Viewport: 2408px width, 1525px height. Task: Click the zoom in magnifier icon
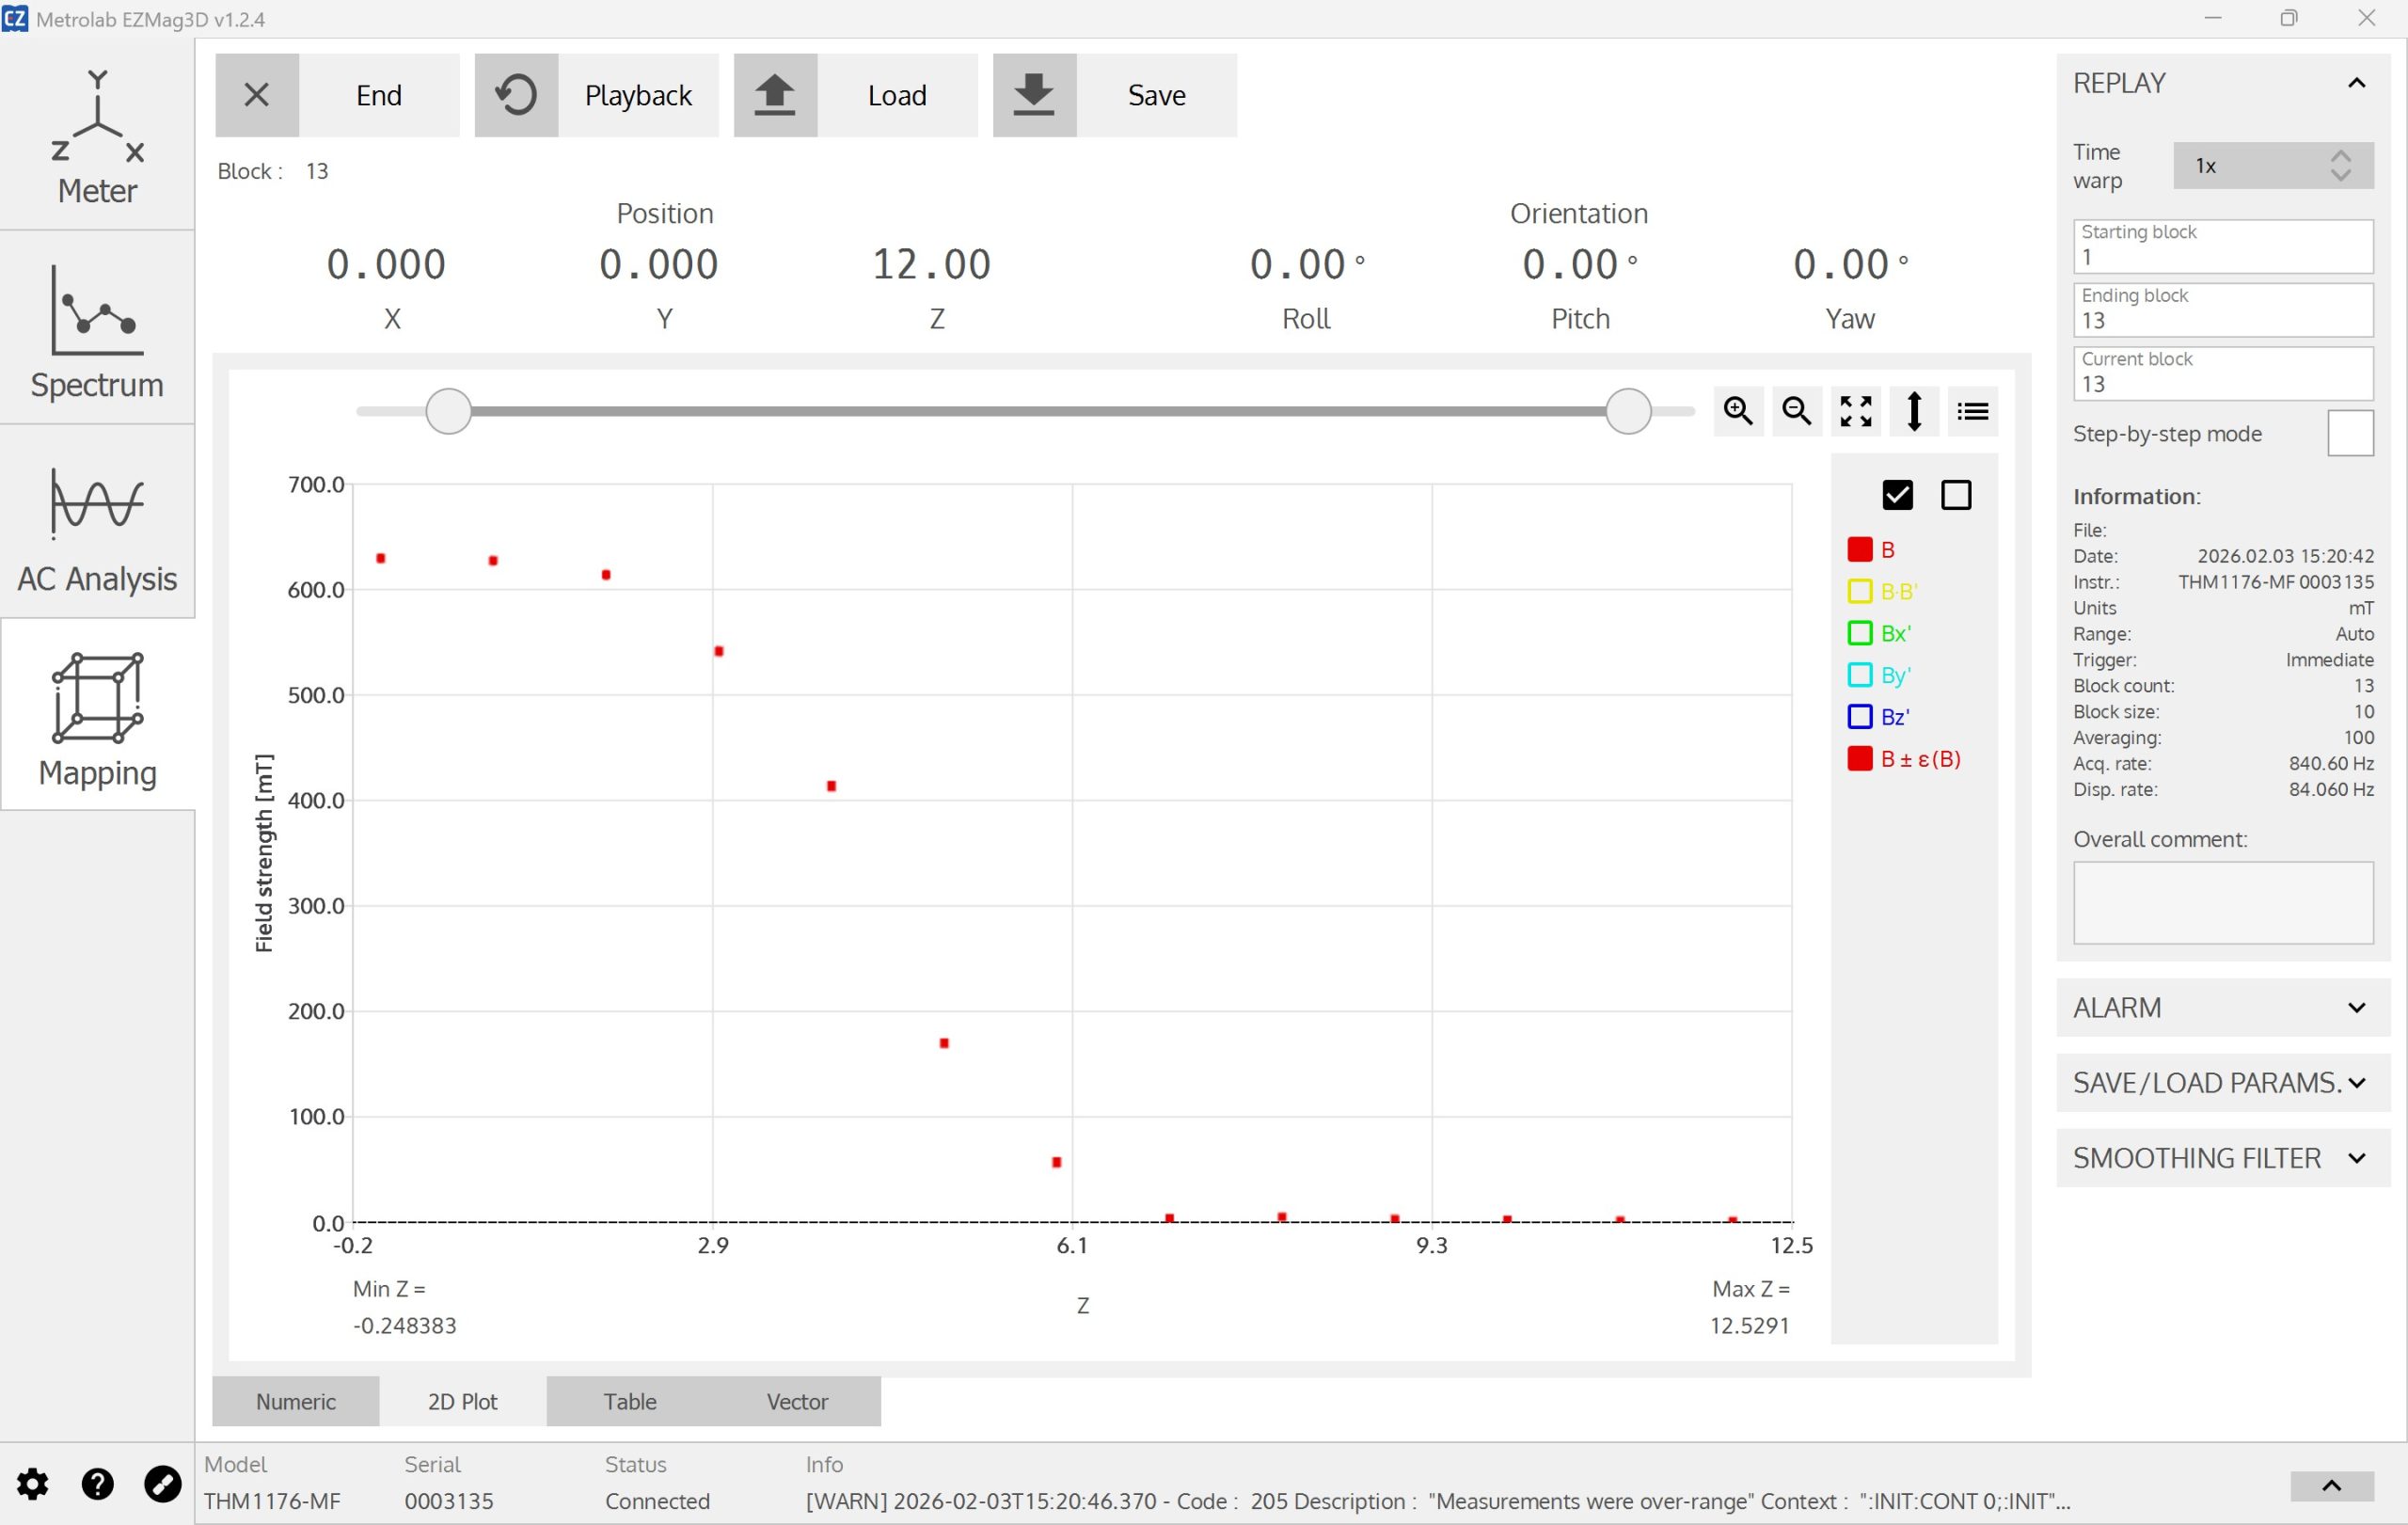point(1737,411)
